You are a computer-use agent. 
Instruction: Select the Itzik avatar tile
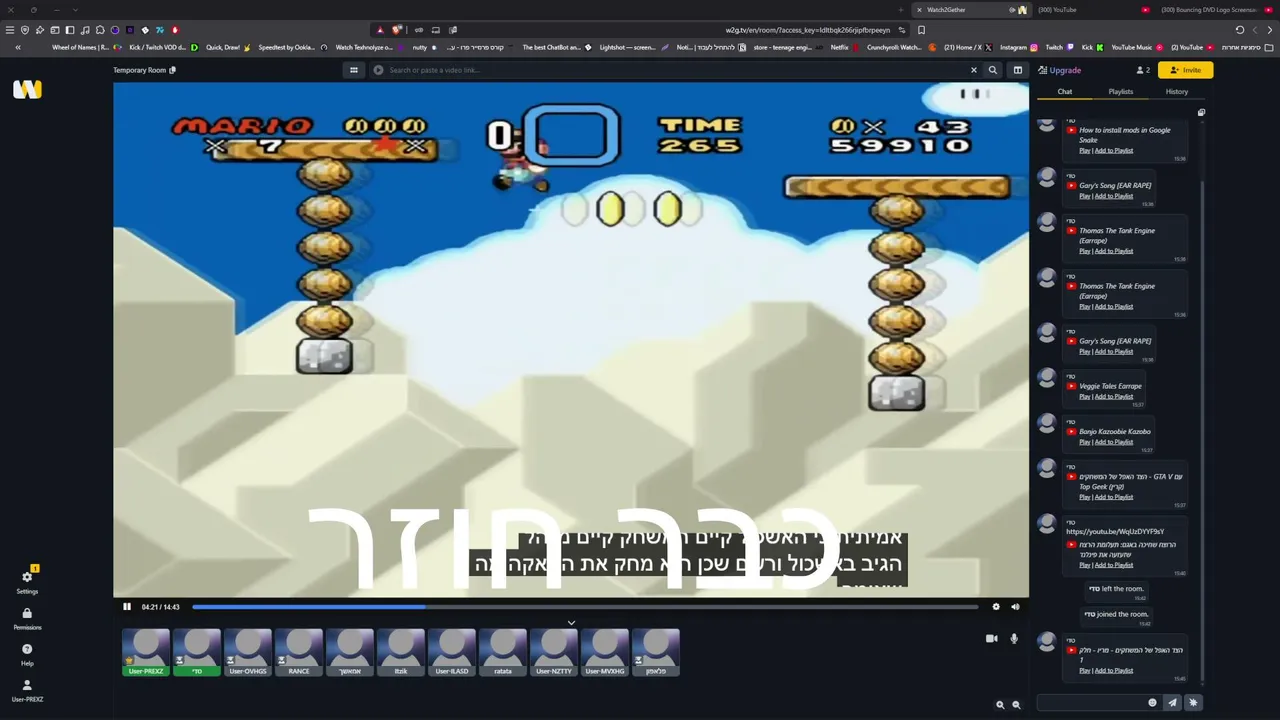(x=401, y=652)
